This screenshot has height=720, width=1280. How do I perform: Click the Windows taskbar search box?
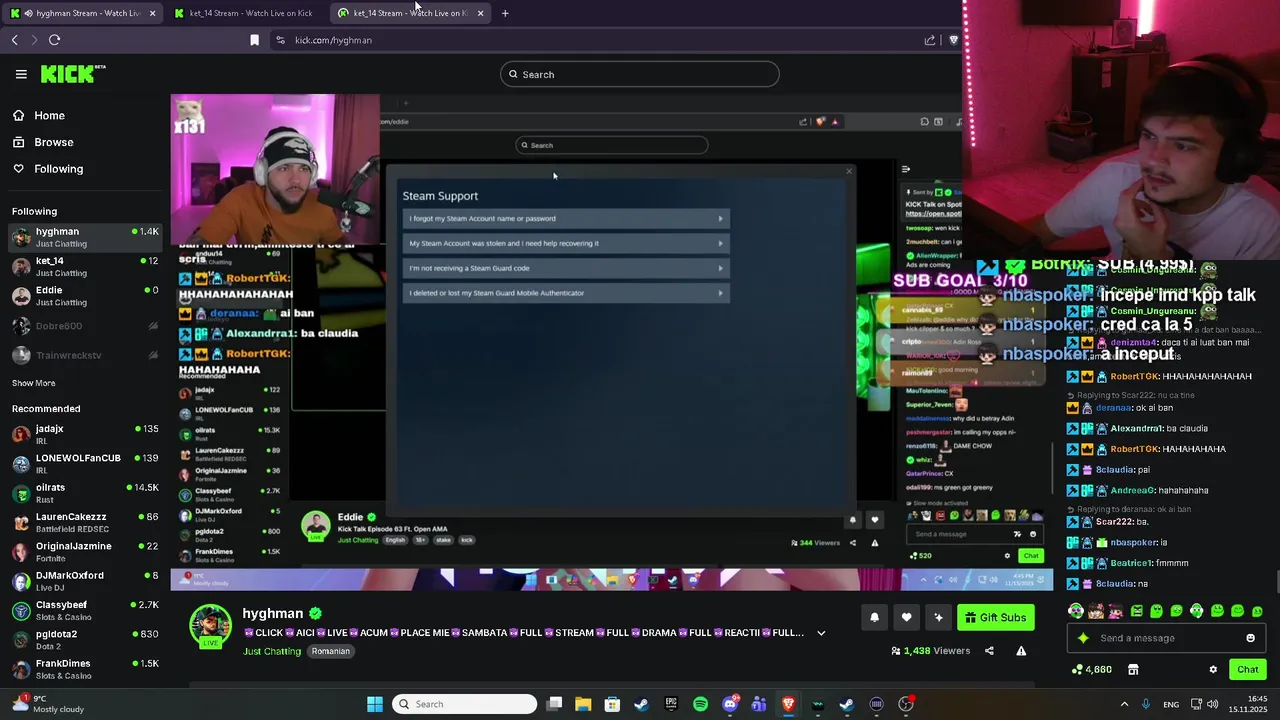[x=464, y=704]
